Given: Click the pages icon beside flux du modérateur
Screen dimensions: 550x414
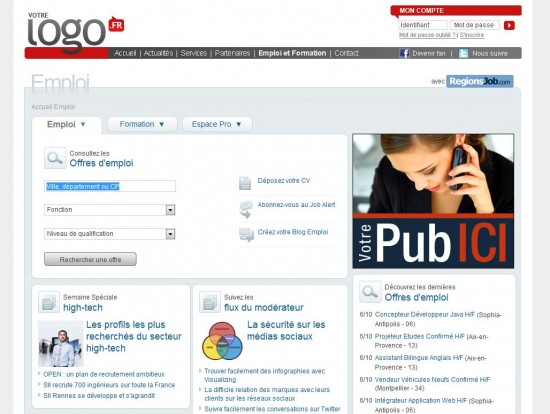Looking at the screenshot, I should (x=210, y=302).
